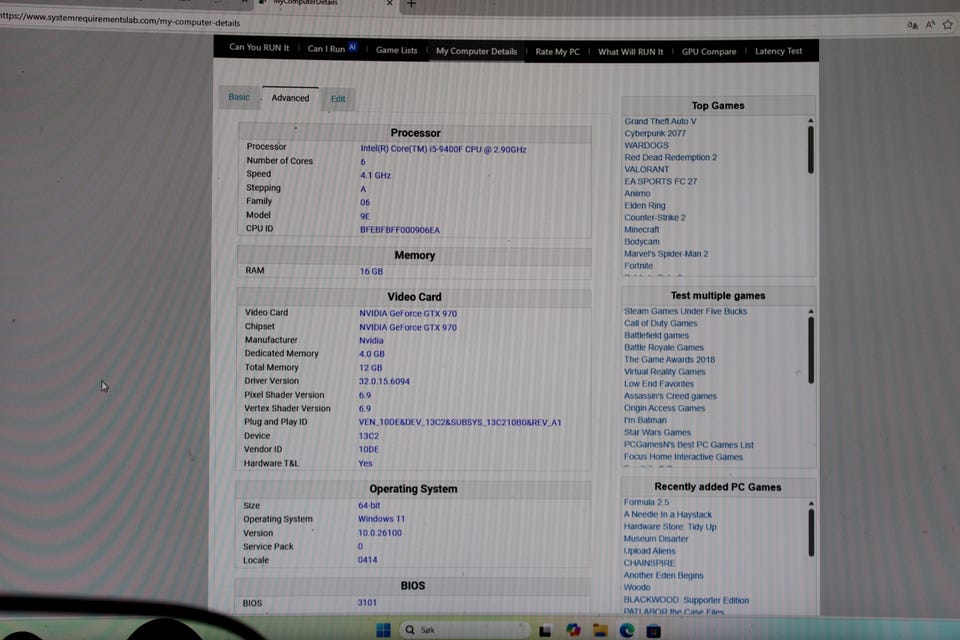Click the Read aloud icon in address bar
The width and height of the screenshot is (960, 640).
[x=930, y=25]
